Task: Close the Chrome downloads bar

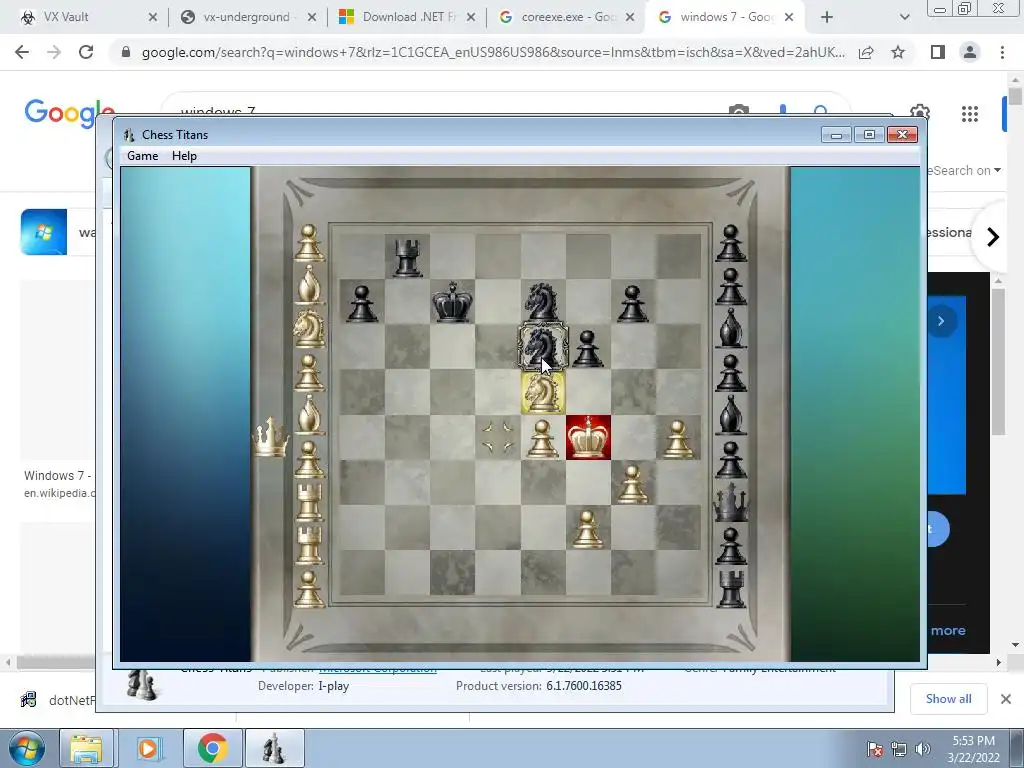Action: pos(1006,699)
